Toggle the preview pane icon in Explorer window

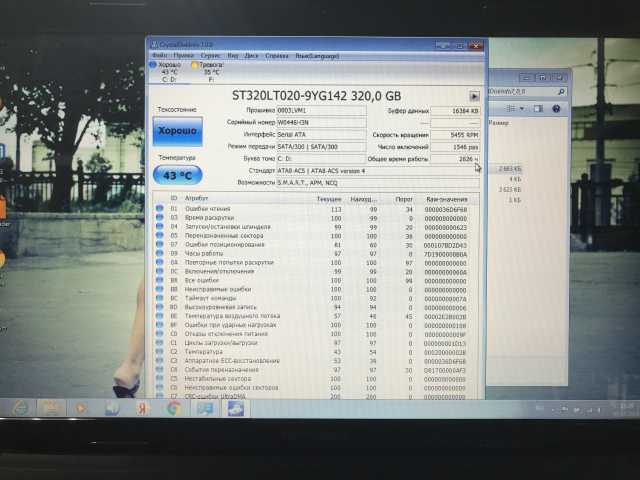click(x=538, y=109)
